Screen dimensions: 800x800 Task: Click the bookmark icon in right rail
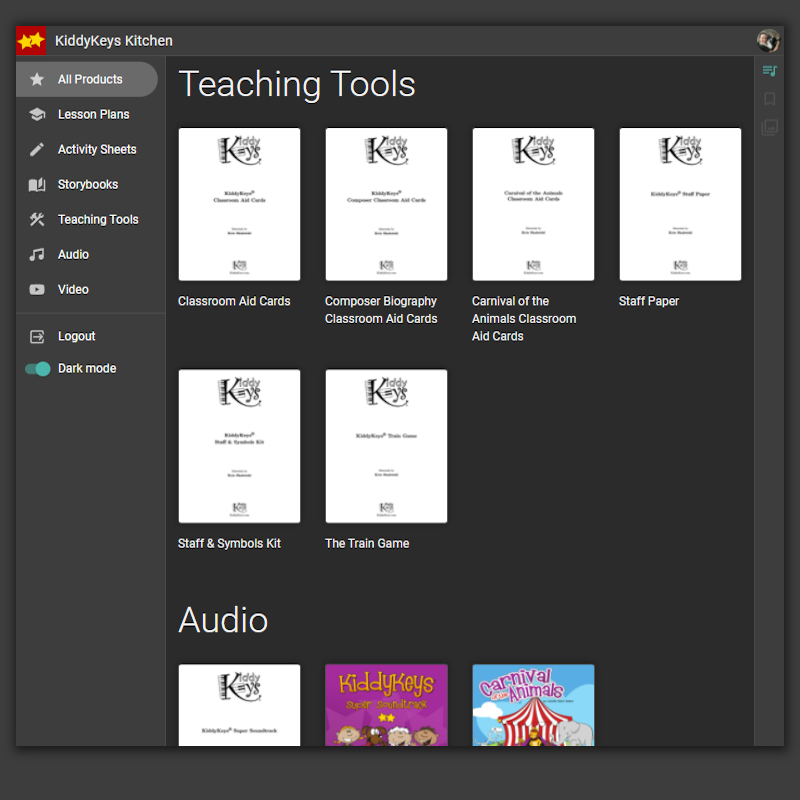coord(769,98)
